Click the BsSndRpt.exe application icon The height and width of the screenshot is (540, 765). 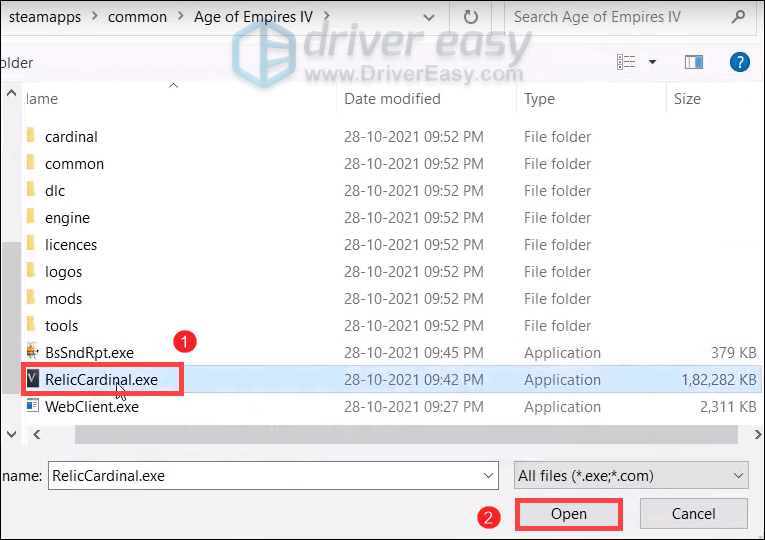[32, 351]
